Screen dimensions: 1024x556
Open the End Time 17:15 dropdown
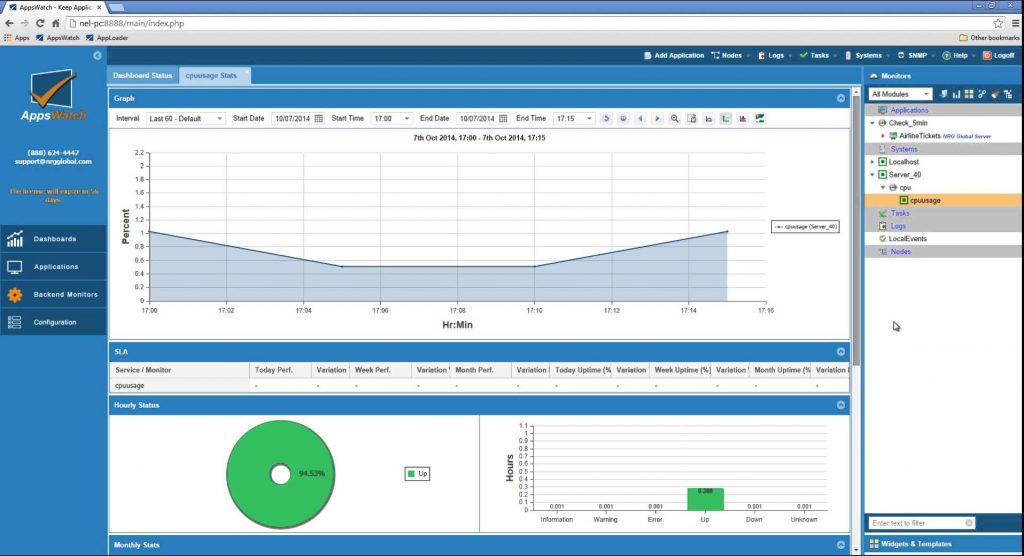click(x=575, y=118)
